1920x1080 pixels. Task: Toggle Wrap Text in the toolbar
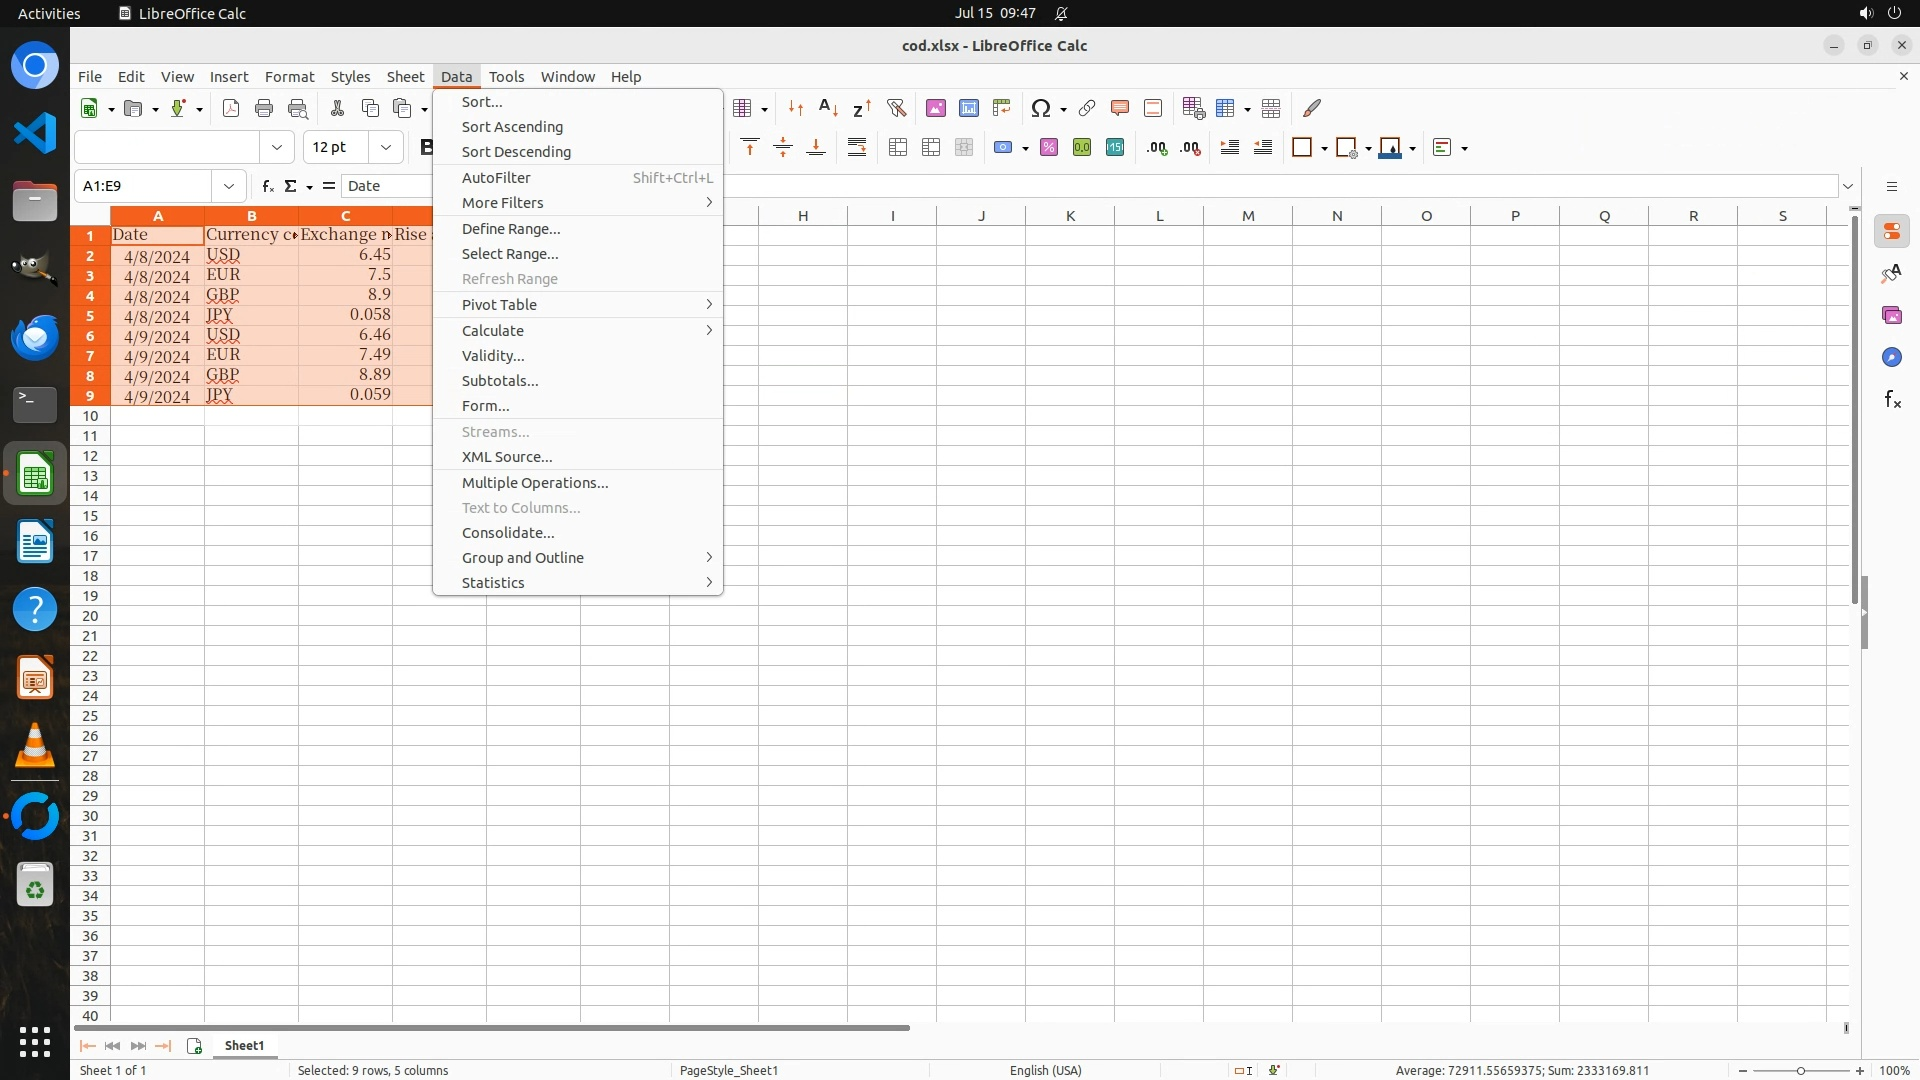(857, 148)
